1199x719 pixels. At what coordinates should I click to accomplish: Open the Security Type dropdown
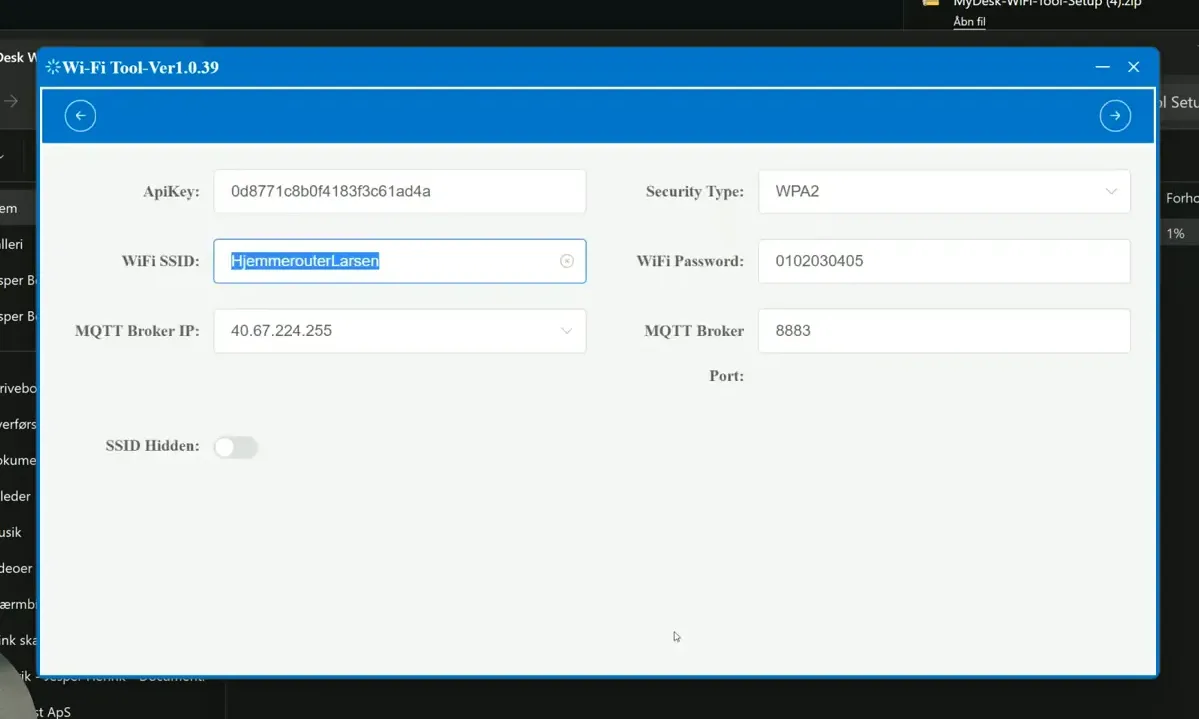point(944,191)
